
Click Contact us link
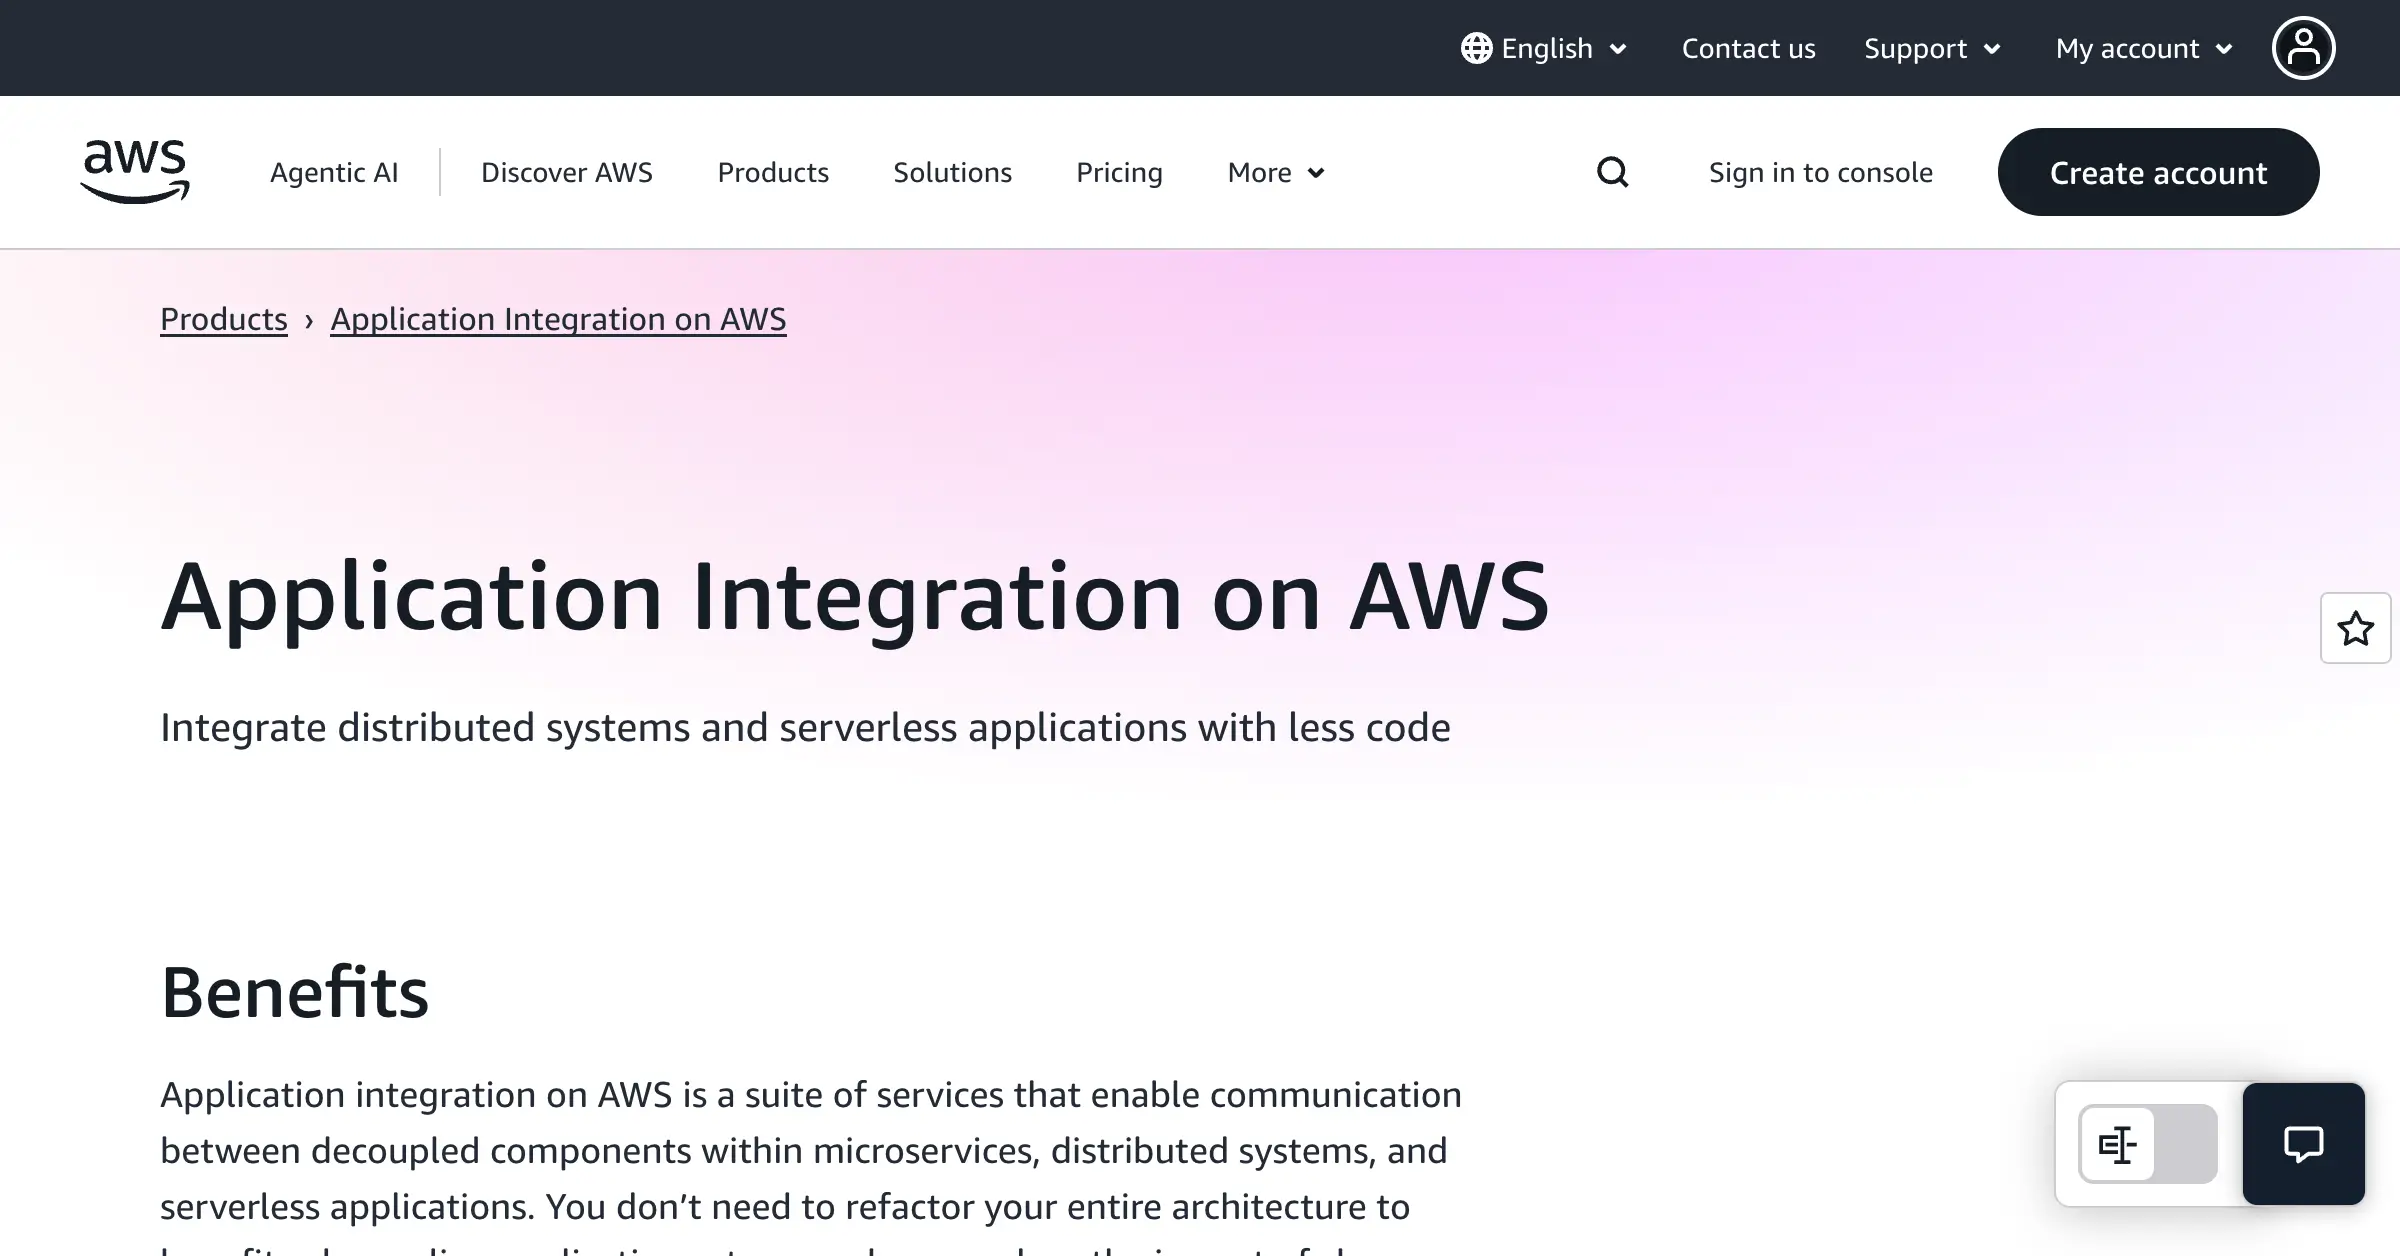pos(1748,48)
